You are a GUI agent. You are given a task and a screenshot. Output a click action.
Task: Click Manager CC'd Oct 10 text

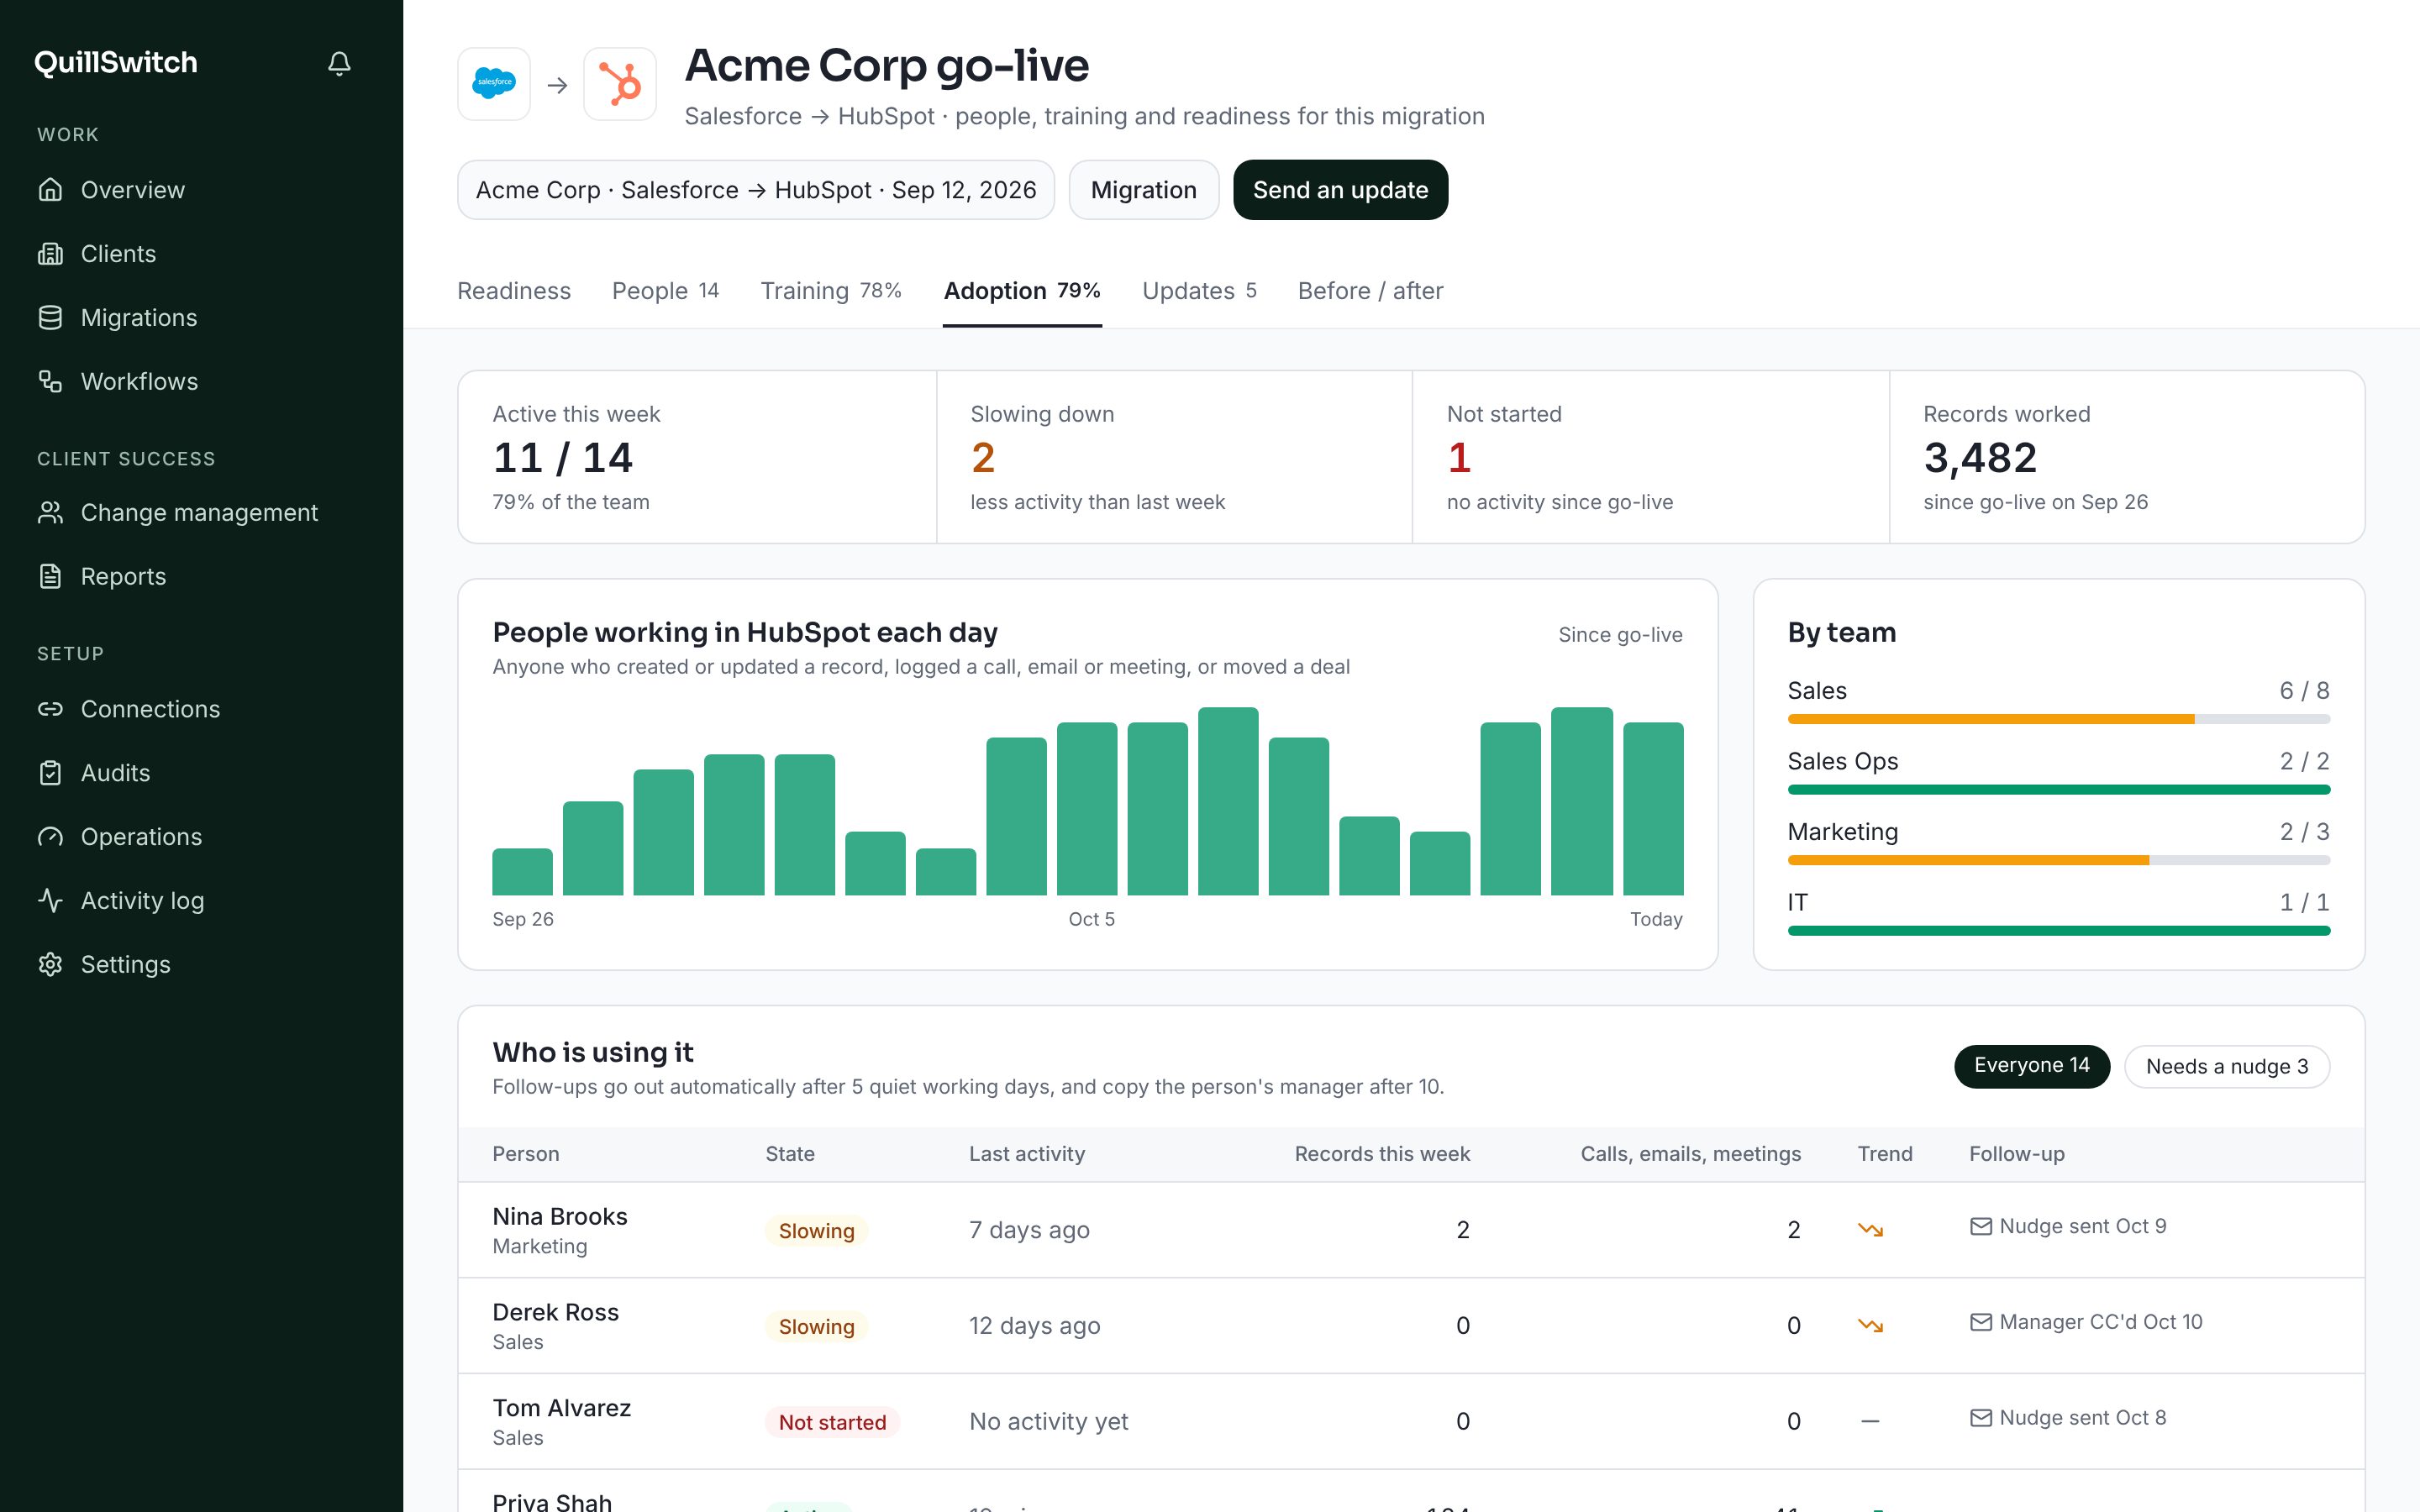click(x=2100, y=1323)
